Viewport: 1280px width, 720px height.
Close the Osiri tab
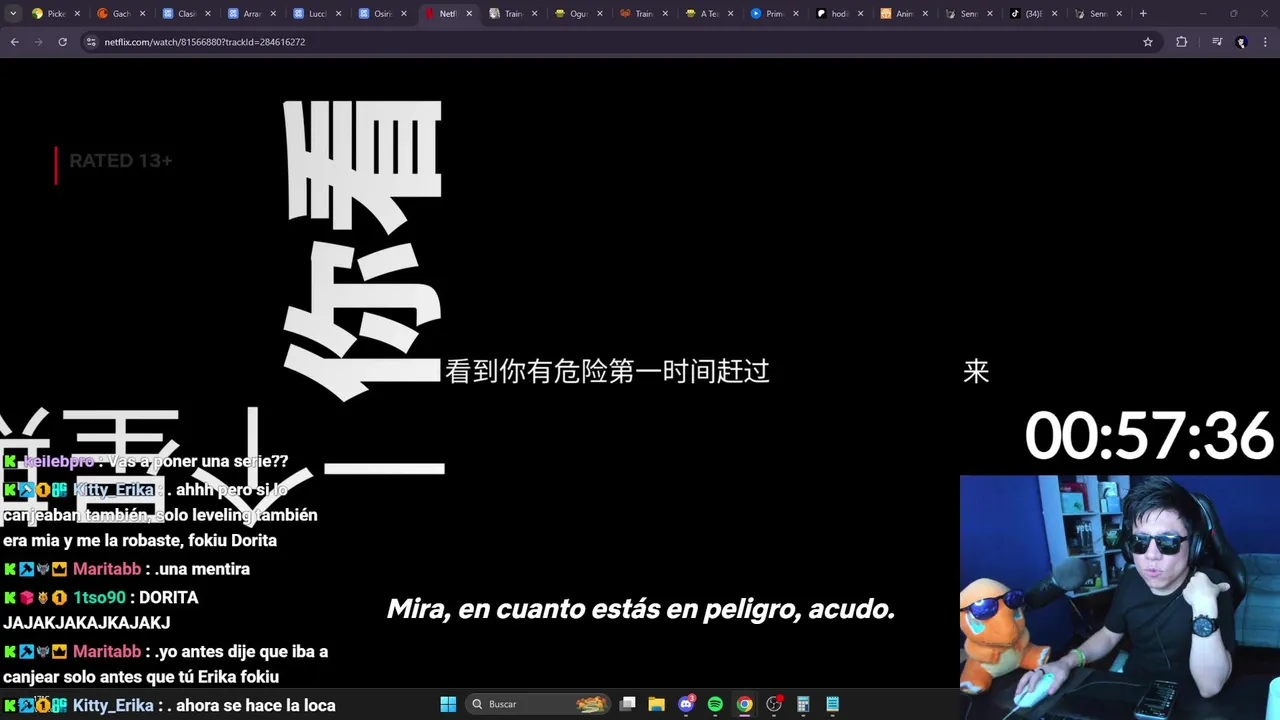403,14
